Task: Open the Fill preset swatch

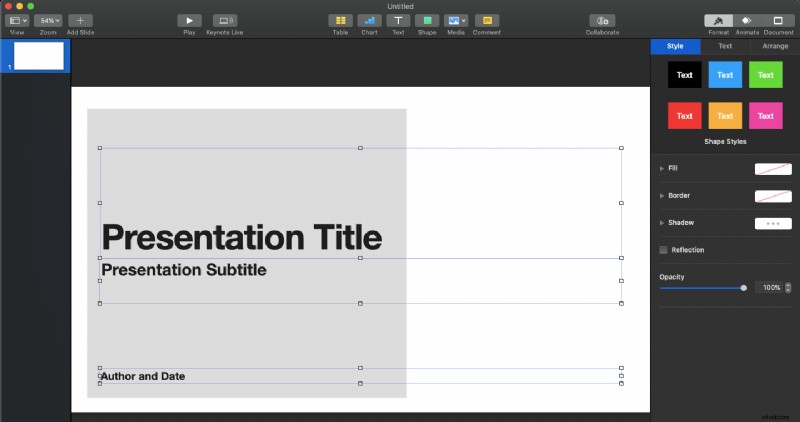Action: (x=773, y=169)
